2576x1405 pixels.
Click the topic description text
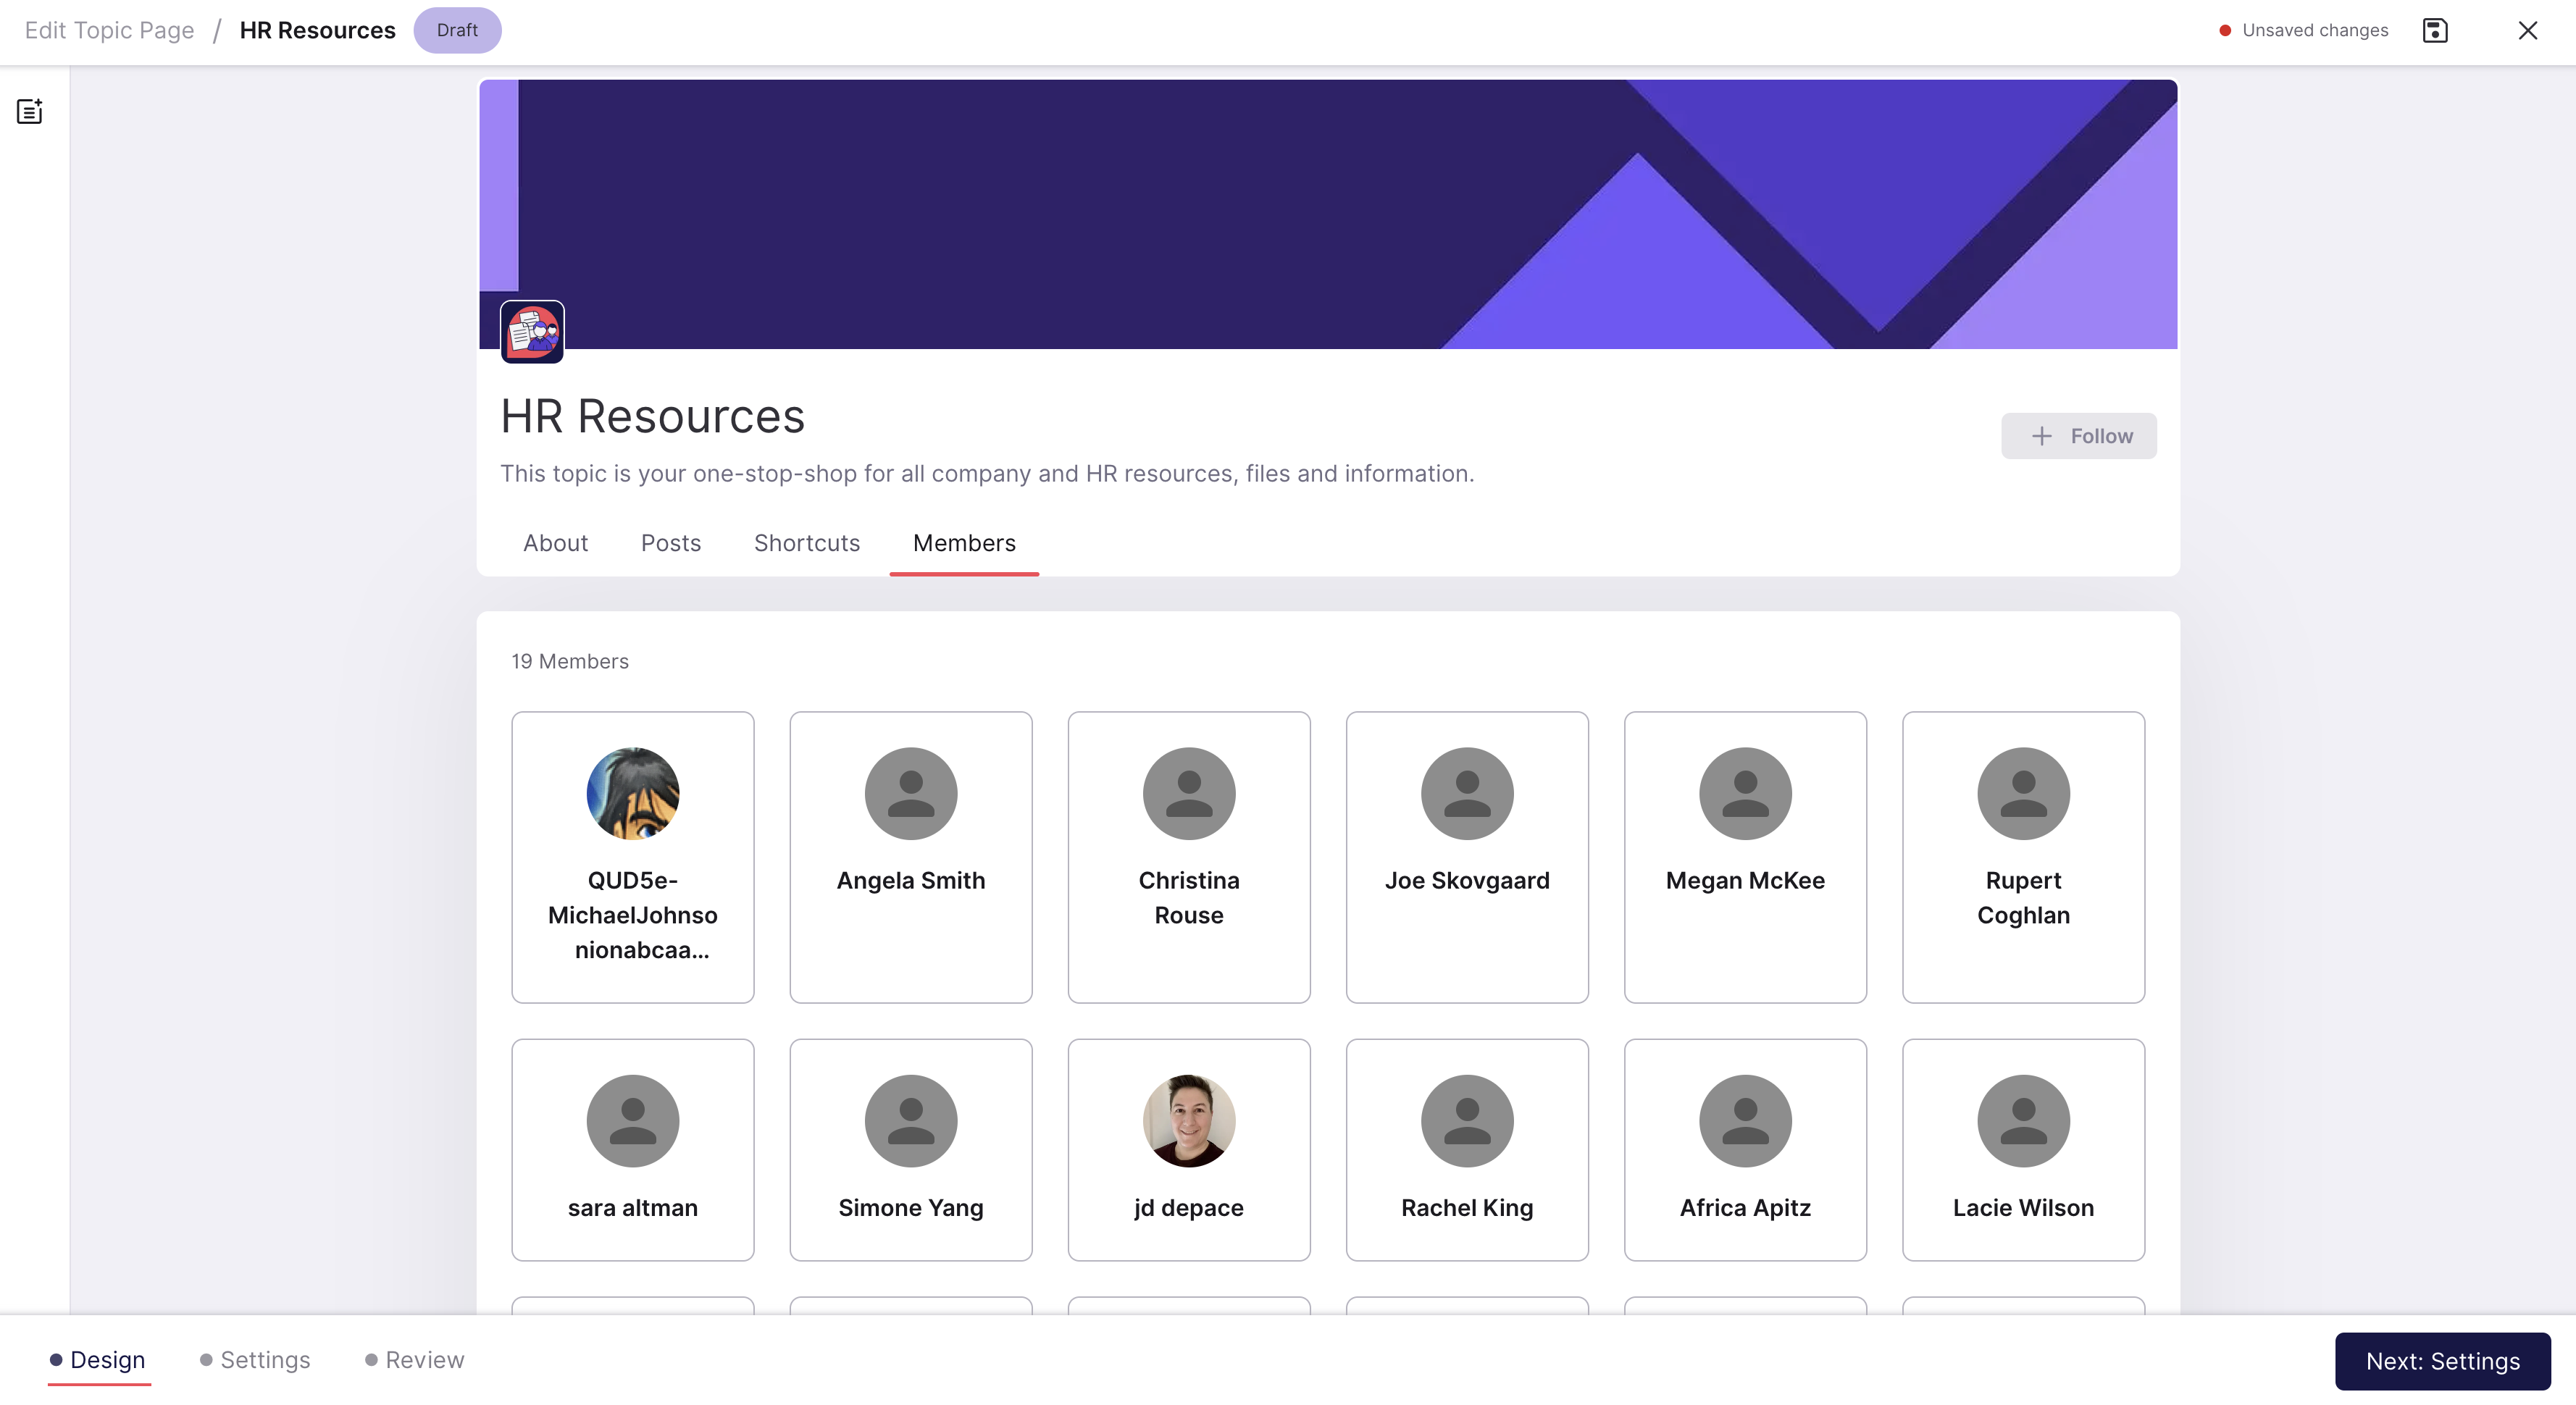click(x=987, y=473)
